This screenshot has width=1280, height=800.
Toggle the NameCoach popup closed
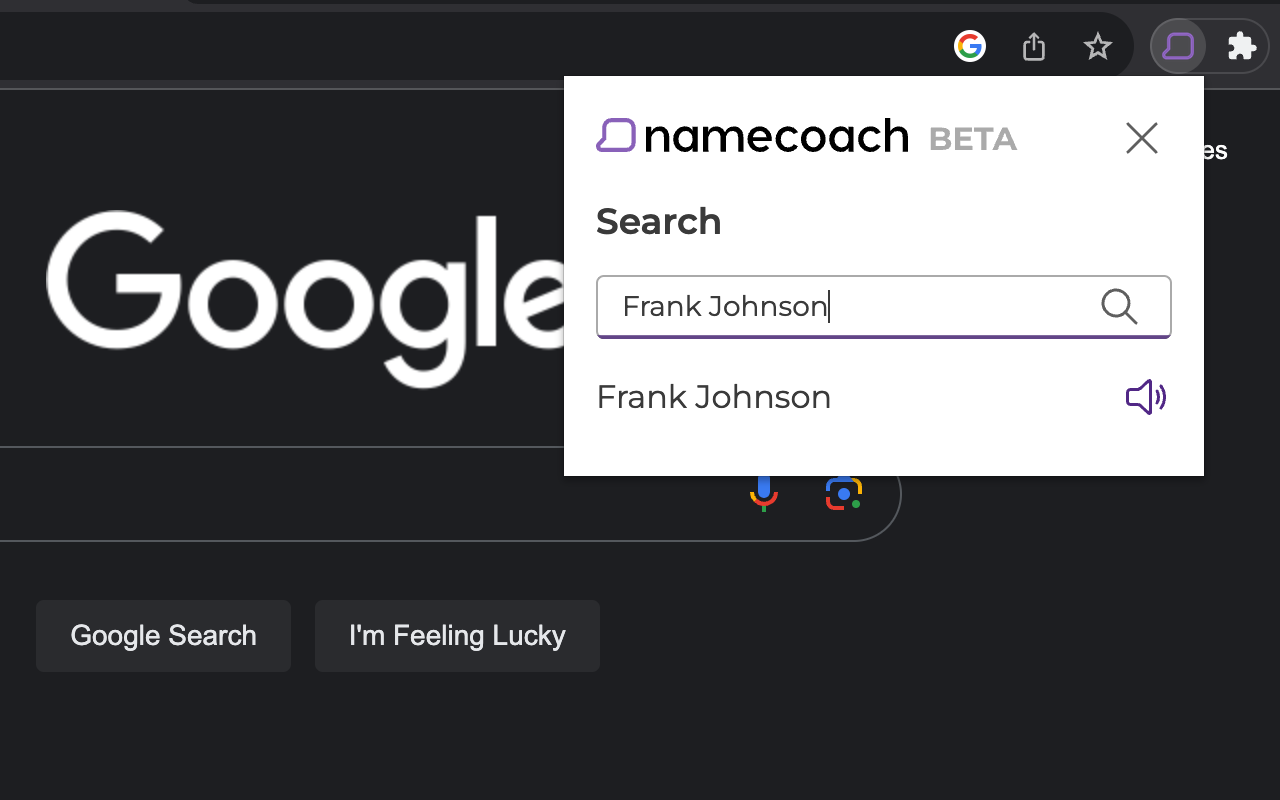coord(1141,138)
